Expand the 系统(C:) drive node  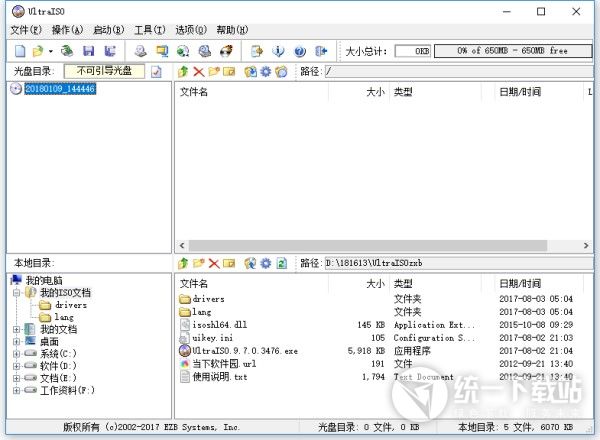pos(16,354)
